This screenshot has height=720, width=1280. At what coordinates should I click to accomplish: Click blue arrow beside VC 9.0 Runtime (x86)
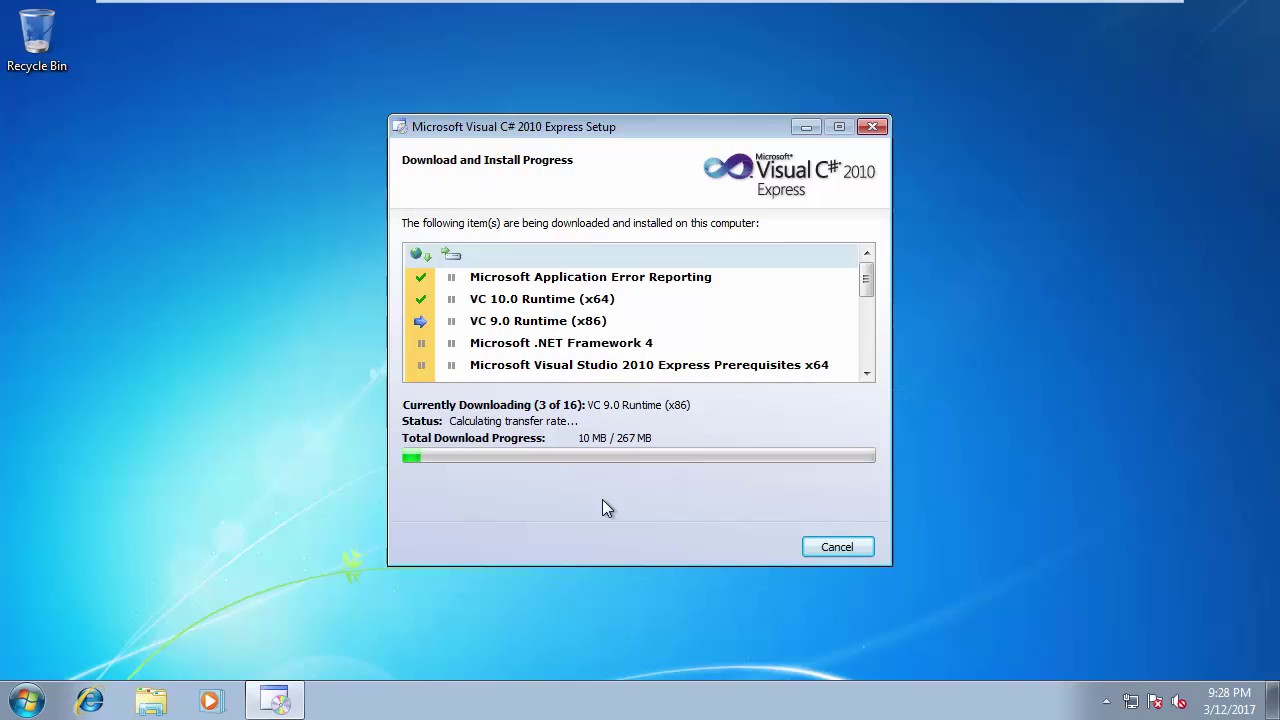(x=421, y=321)
